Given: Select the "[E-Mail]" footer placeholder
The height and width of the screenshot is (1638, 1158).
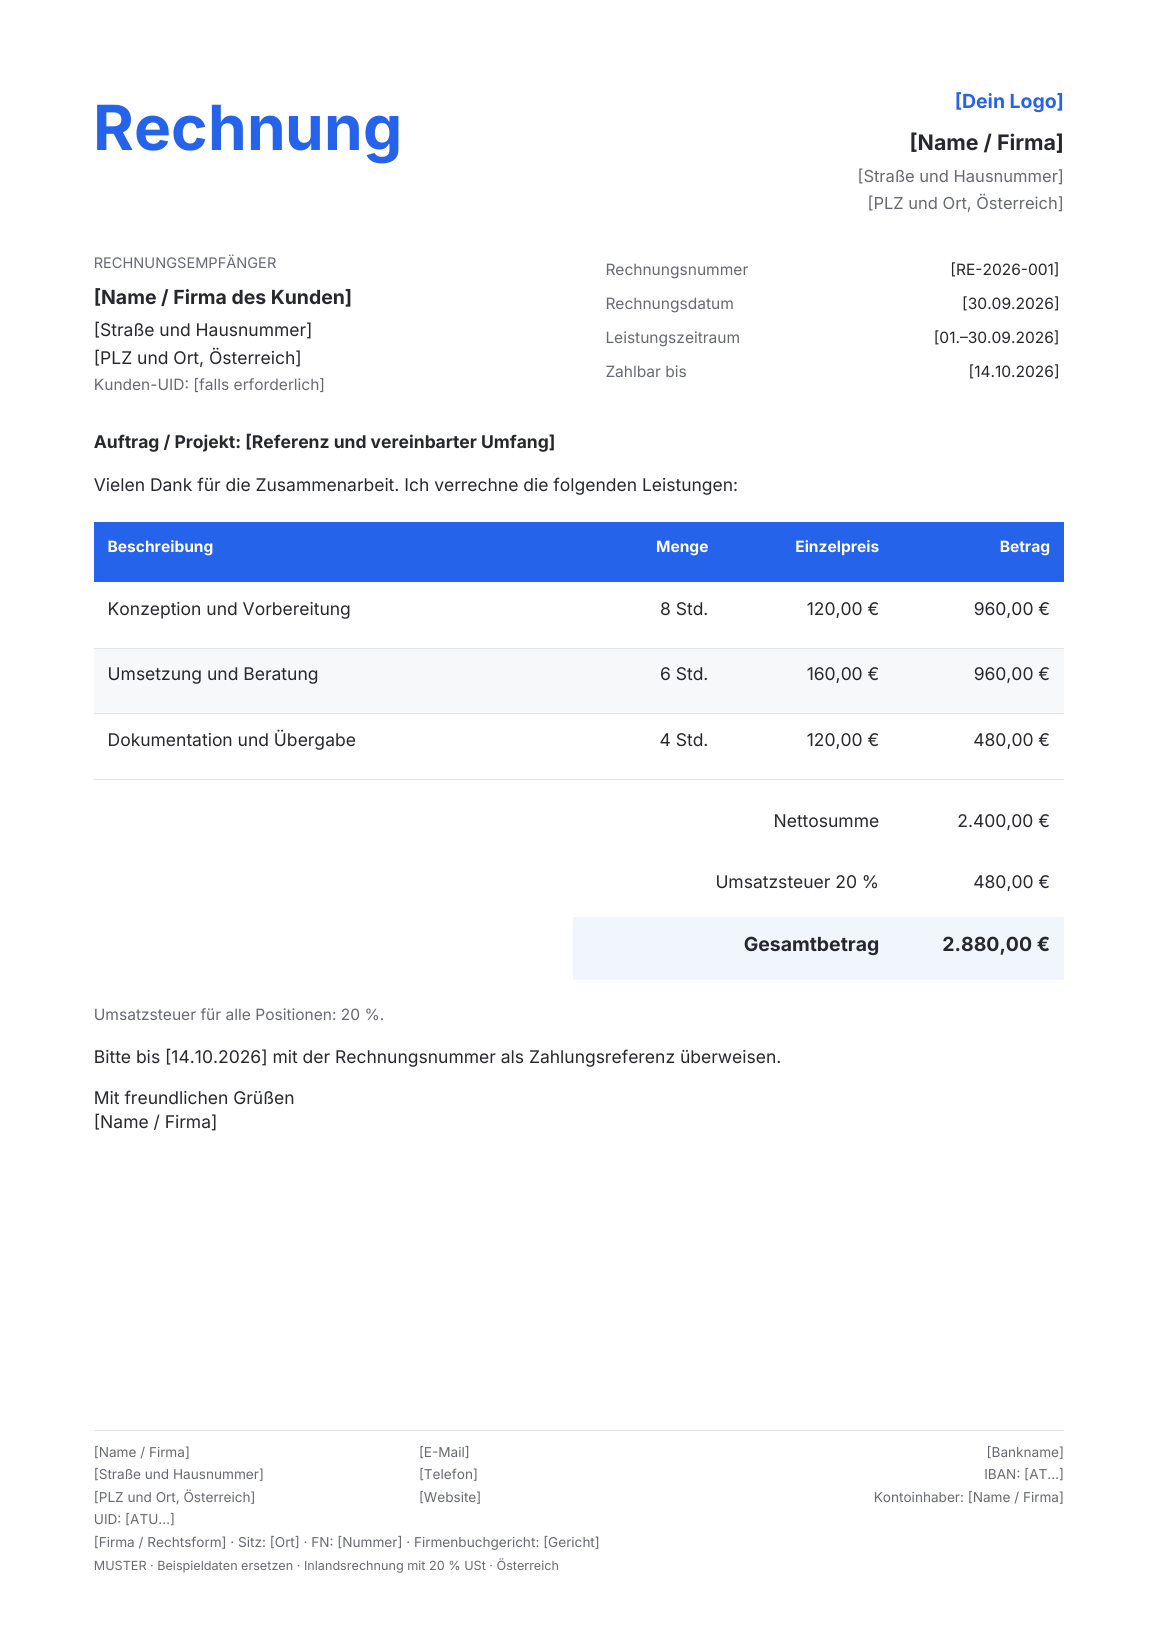Looking at the screenshot, I should coord(444,1452).
